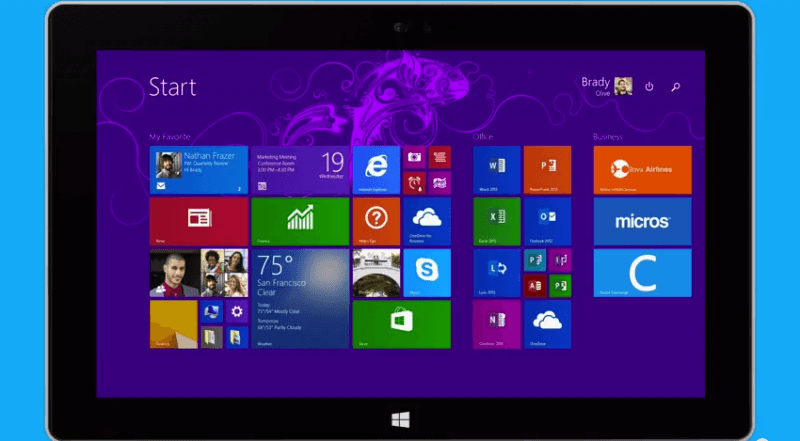The image size is (800, 441).
Task: Open the green Finance tile
Action: [x=300, y=222]
